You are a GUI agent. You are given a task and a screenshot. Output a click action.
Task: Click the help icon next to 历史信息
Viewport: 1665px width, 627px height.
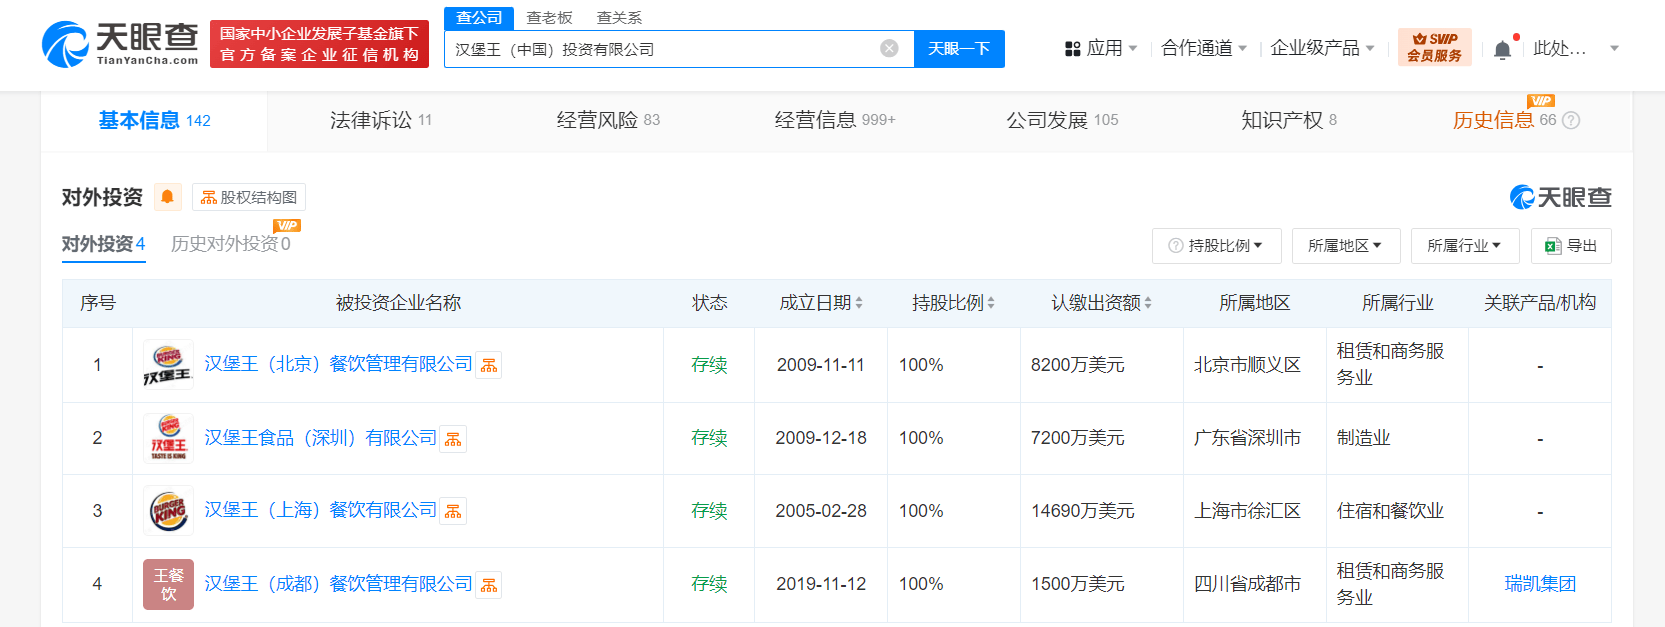[x=1571, y=121]
